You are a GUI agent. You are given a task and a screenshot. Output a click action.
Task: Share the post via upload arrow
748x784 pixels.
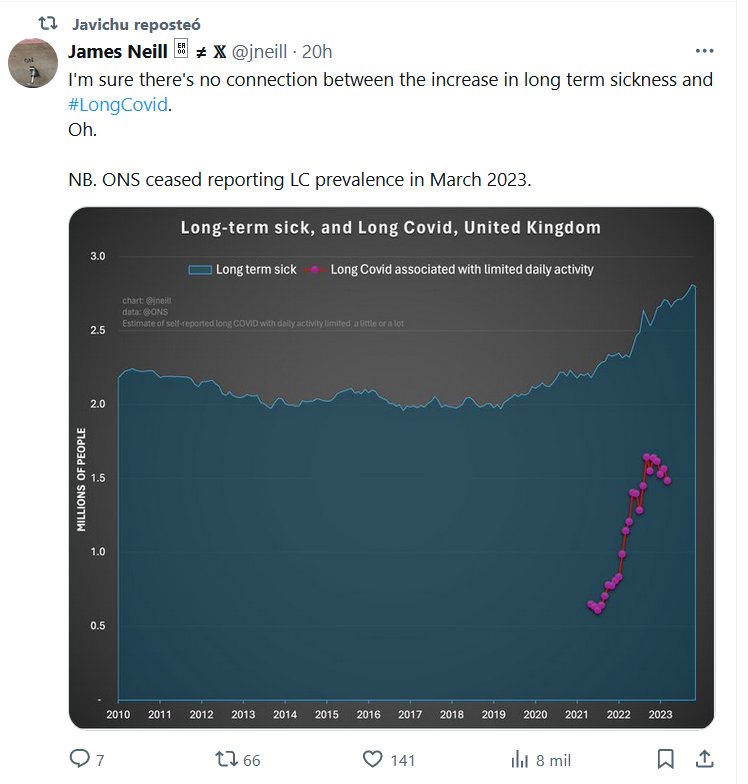[704, 759]
